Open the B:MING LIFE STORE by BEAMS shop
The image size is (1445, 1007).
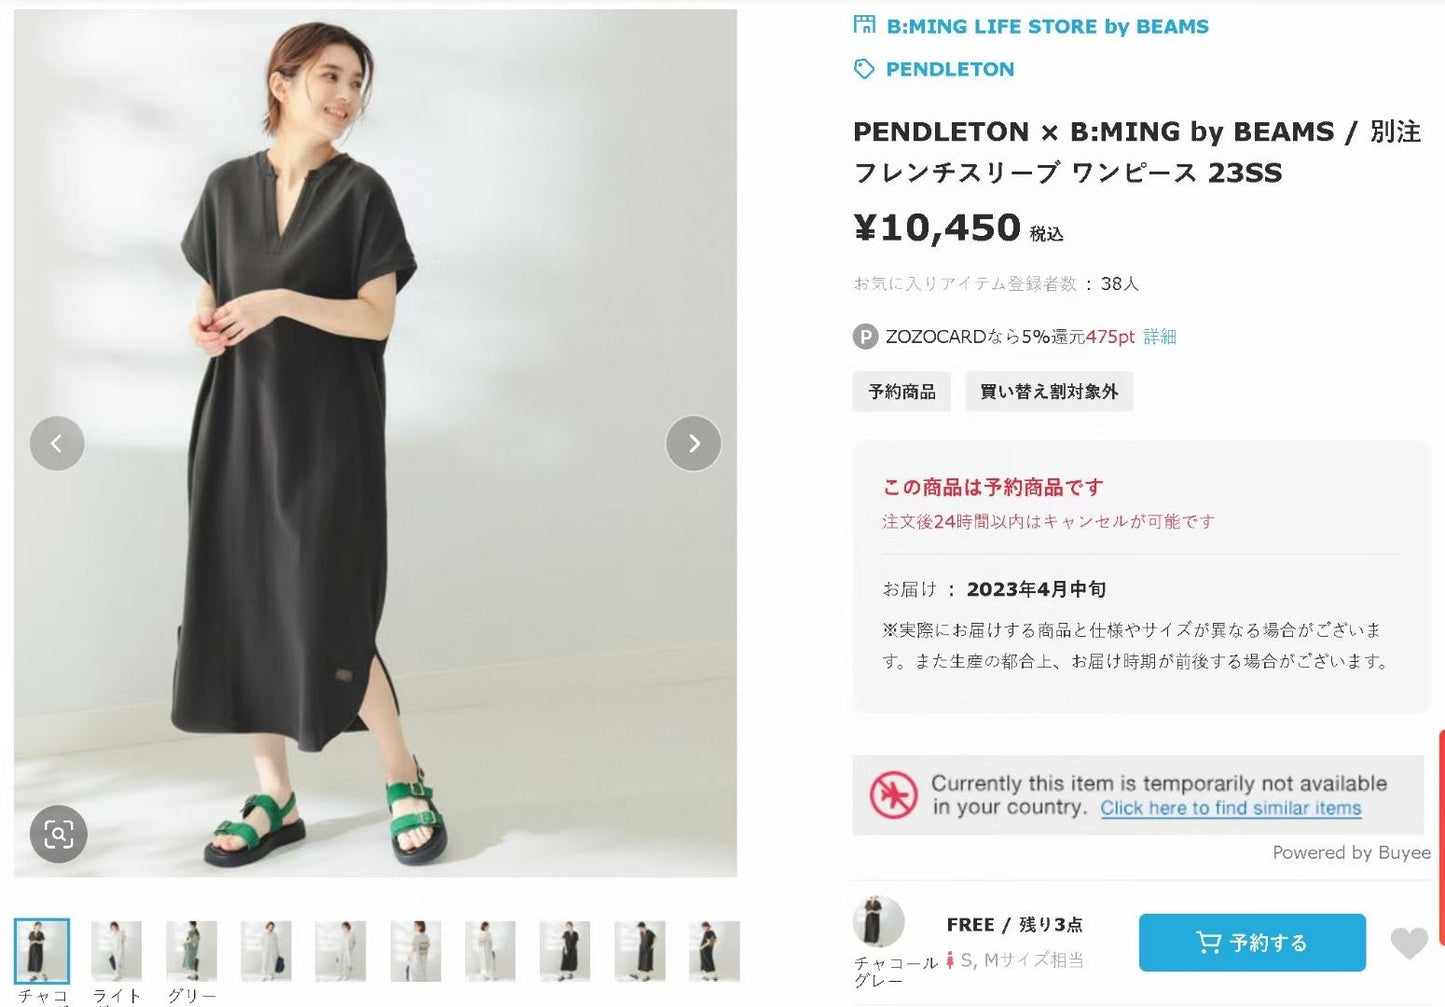[x=1047, y=26]
